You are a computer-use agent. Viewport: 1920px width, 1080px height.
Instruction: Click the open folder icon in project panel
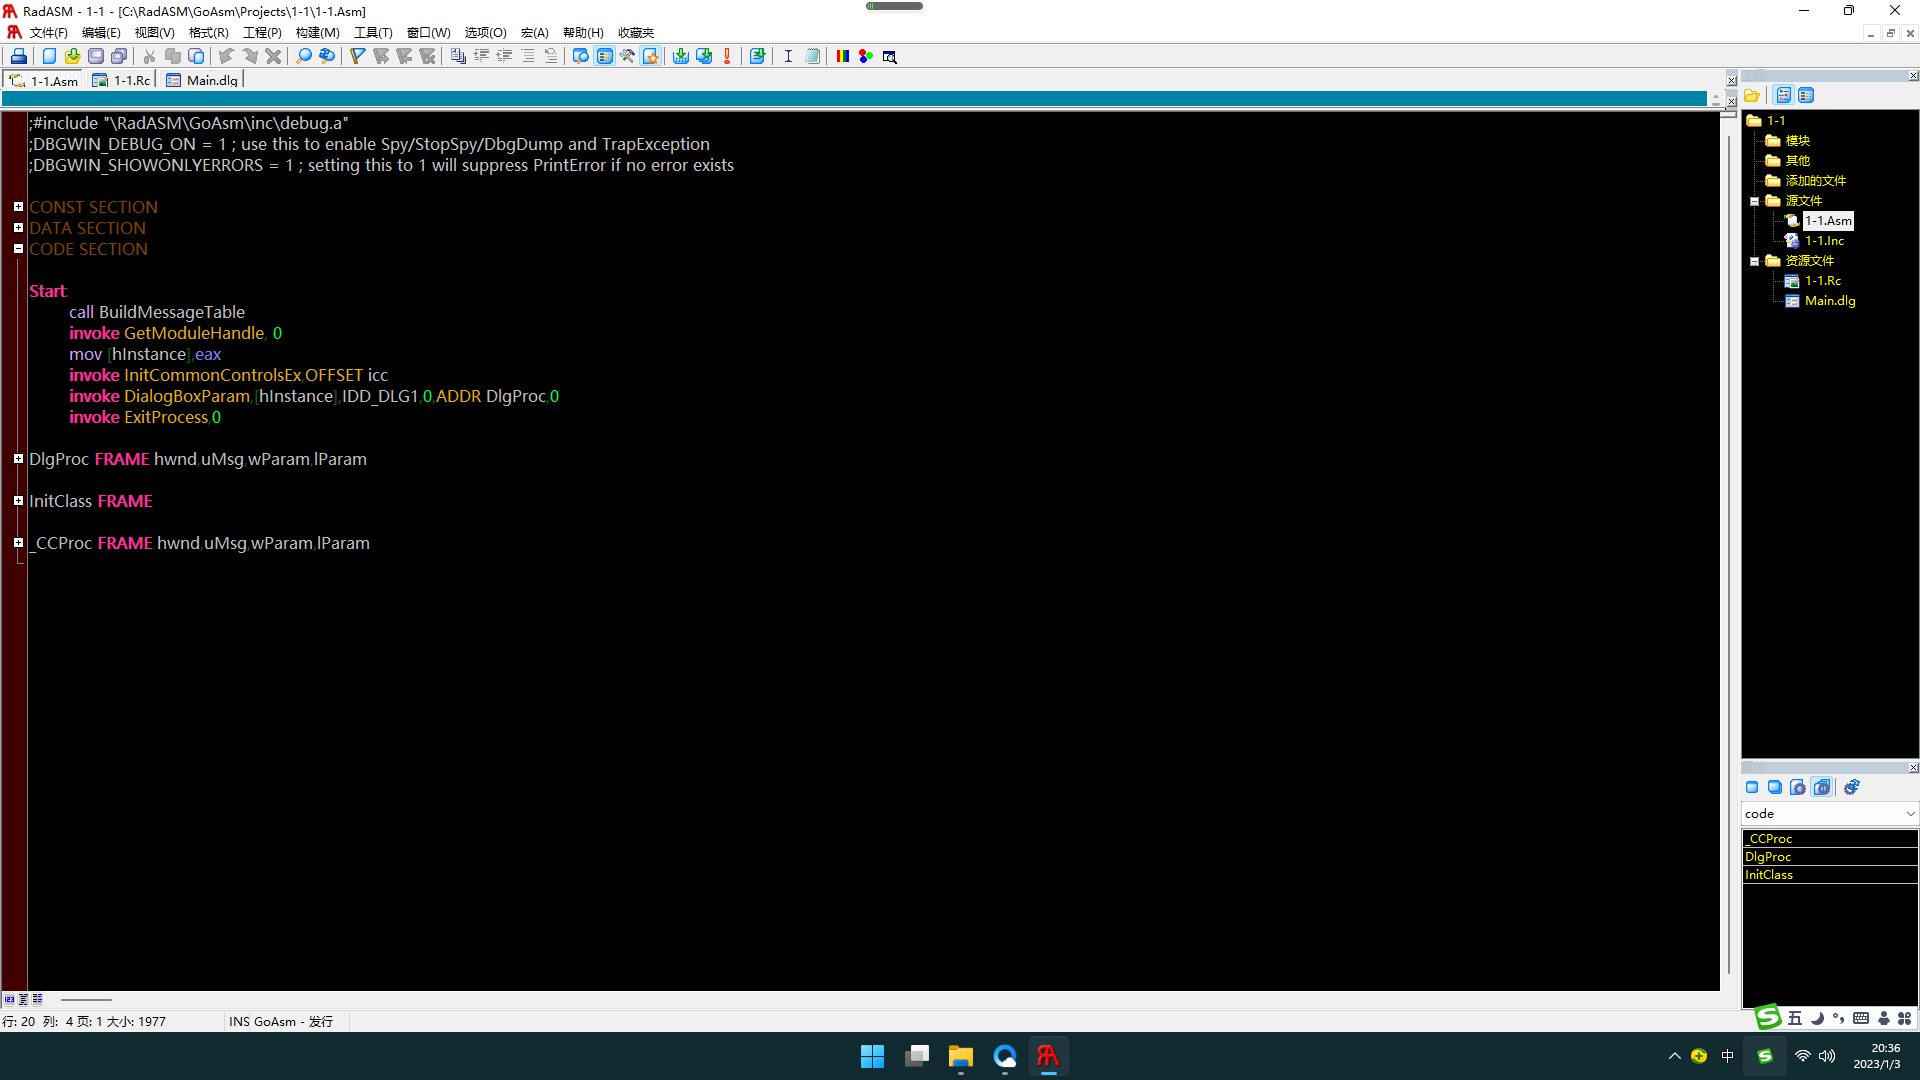click(x=1752, y=95)
